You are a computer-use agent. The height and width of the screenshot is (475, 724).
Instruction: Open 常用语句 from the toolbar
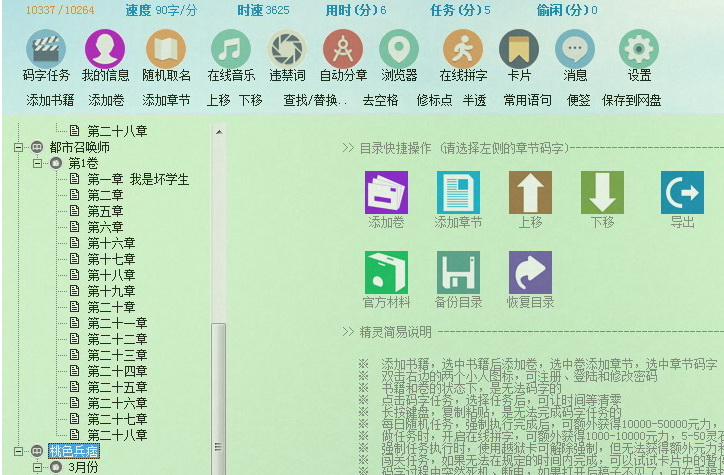[527, 100]
